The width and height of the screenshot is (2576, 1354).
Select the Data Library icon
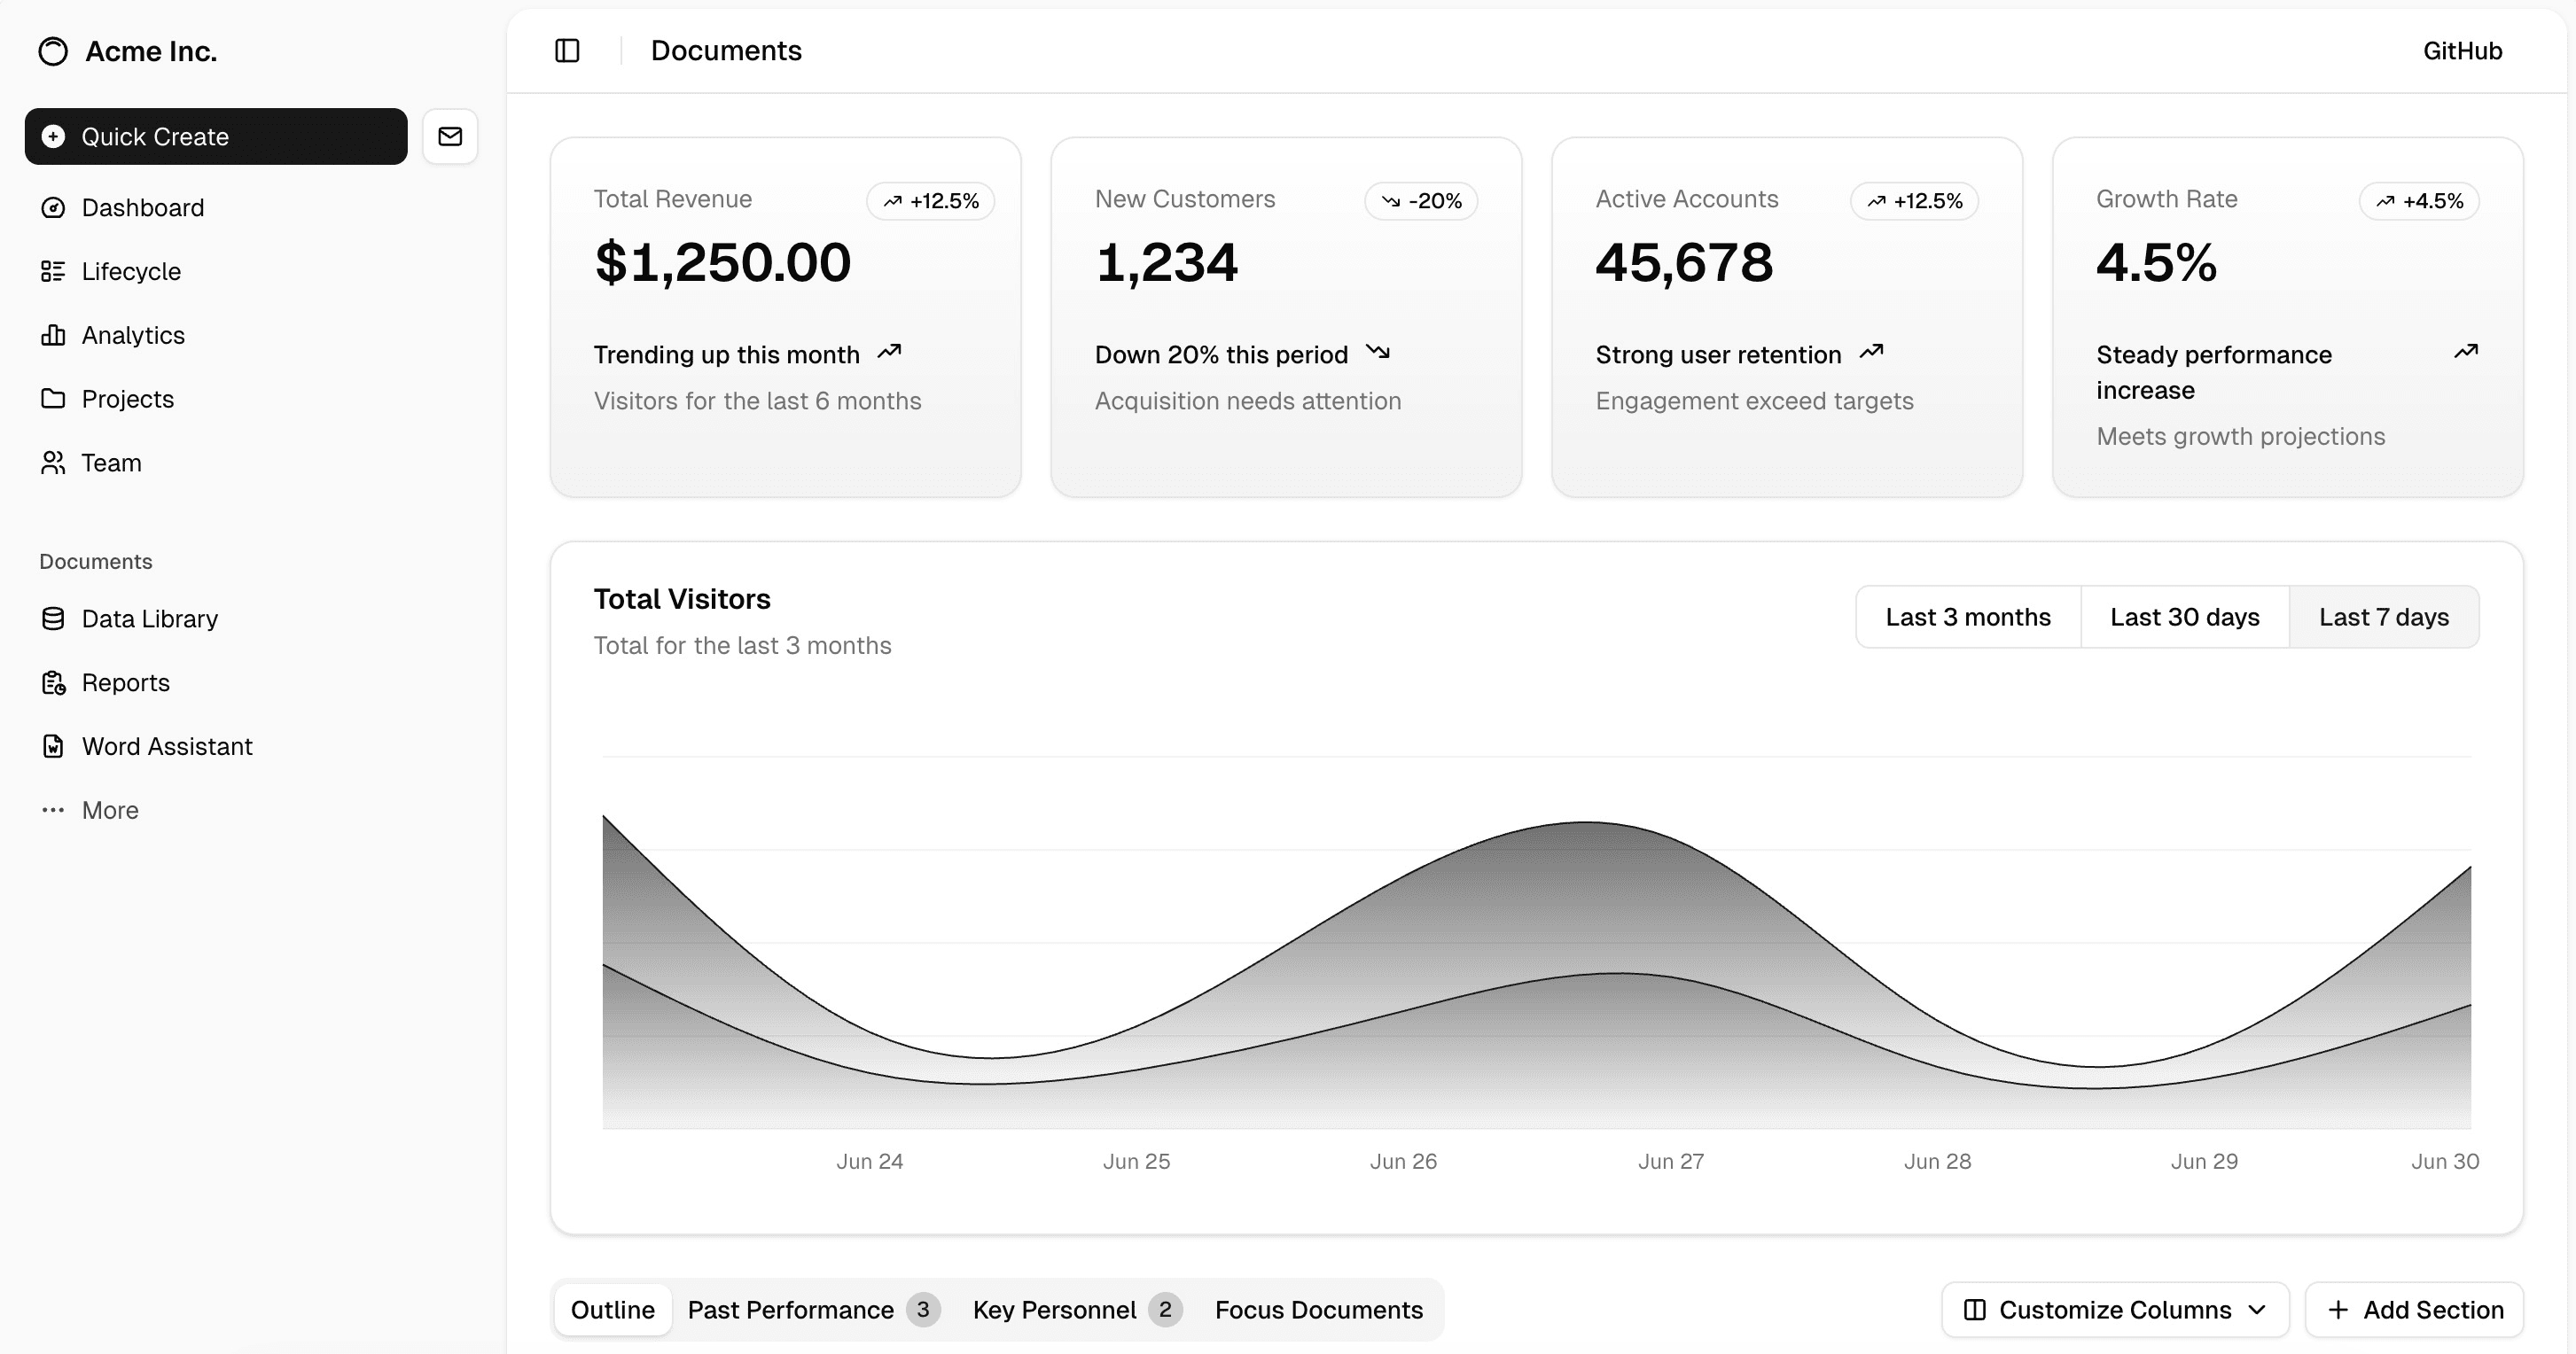coord(54,618)
